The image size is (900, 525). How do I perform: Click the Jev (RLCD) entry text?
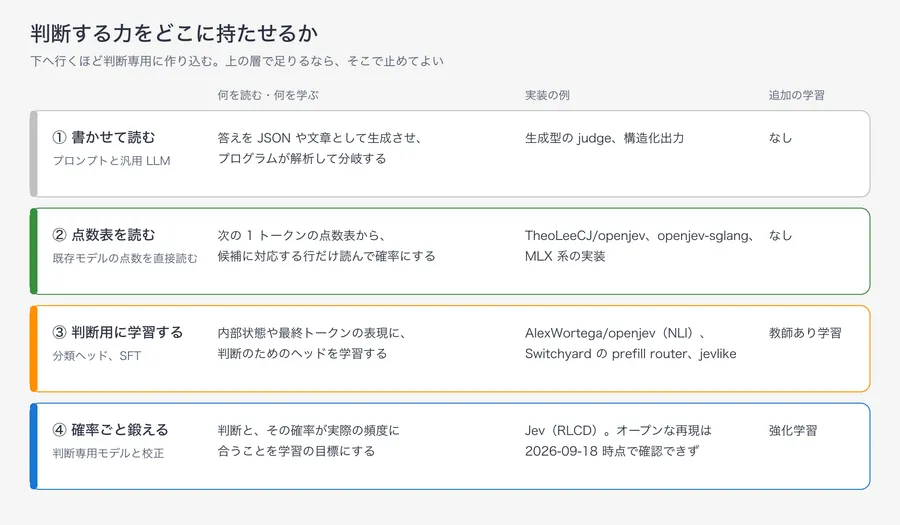pyautogui.click(x=561, y=431)
